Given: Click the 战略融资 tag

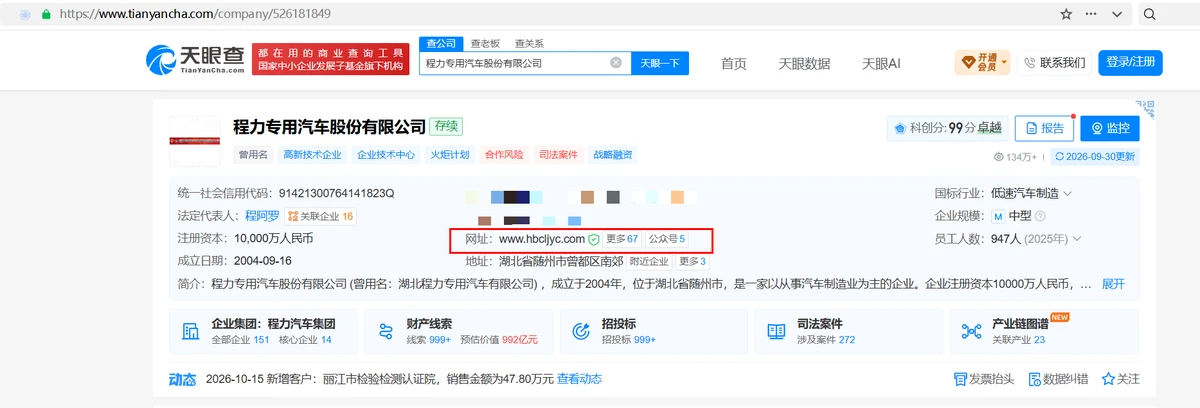Looking at the screenshot, I should (613, 155).
